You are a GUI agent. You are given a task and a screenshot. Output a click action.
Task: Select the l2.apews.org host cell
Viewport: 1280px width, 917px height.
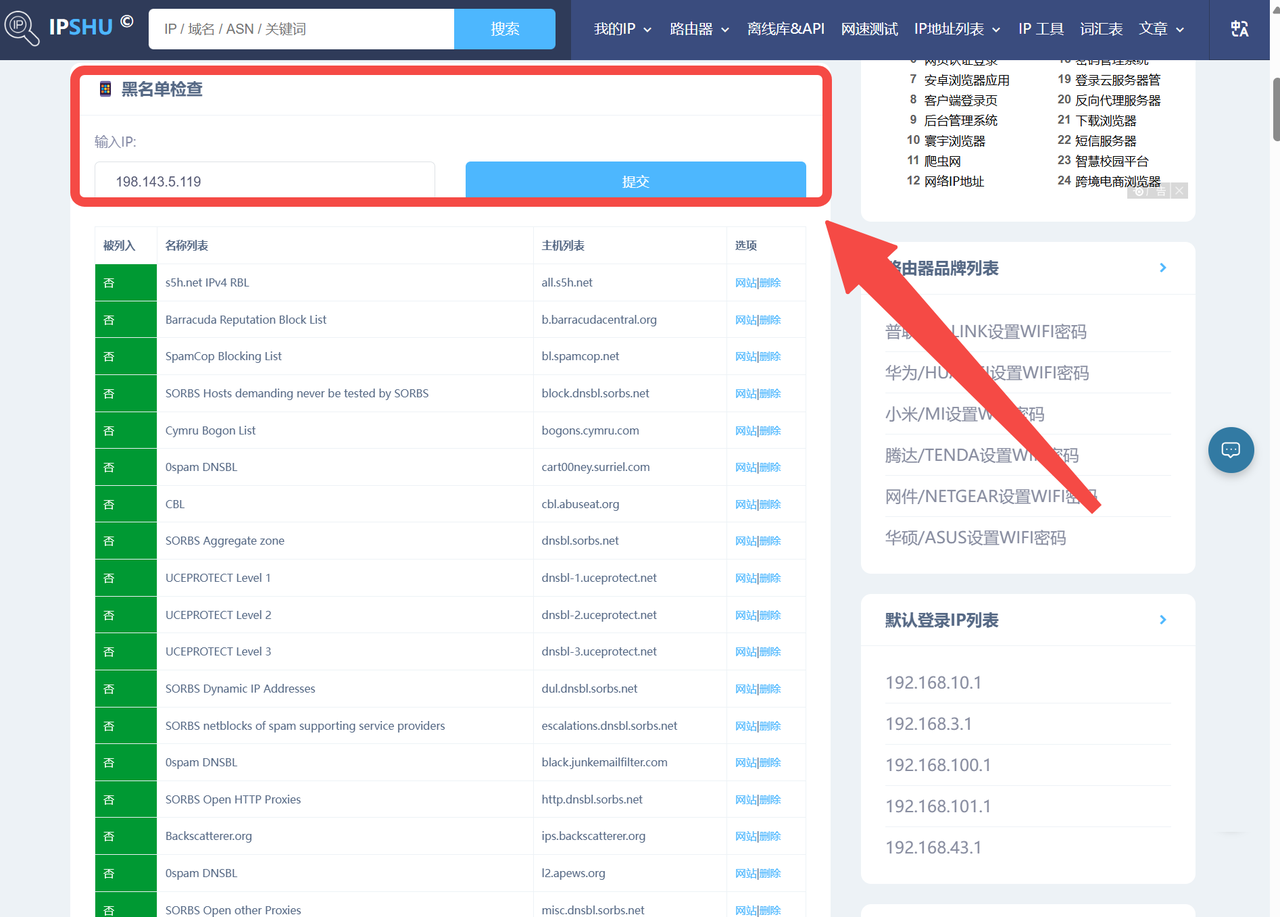630,873
